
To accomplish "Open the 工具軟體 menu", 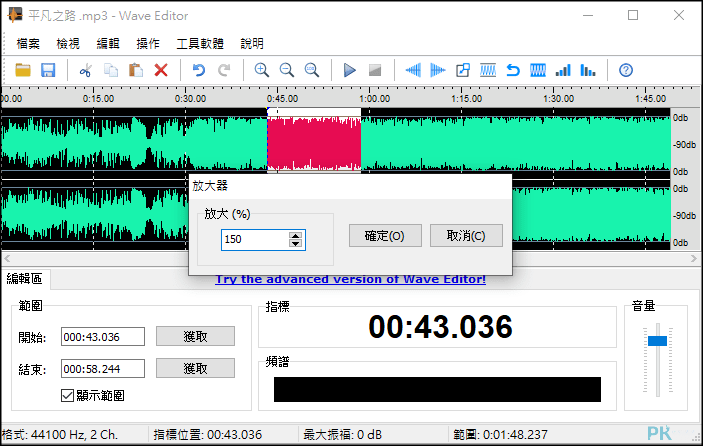I will [200, 43].
